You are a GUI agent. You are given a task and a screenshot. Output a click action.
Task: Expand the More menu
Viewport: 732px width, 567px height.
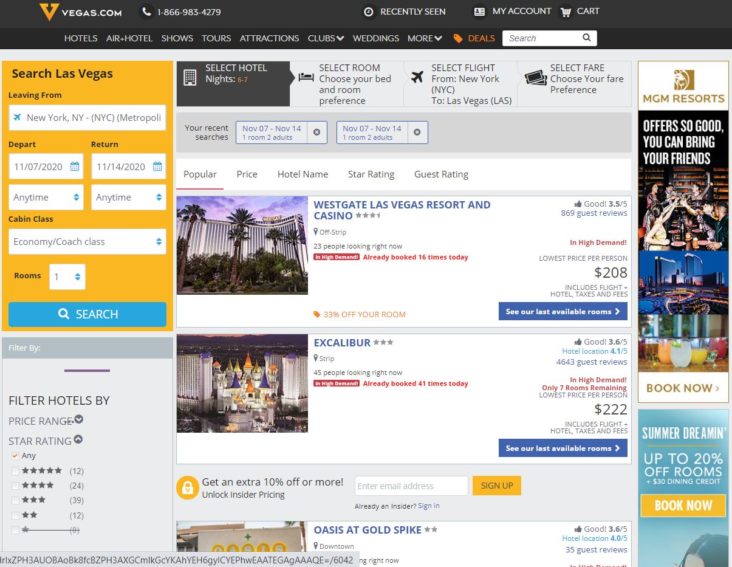[424, 38]
